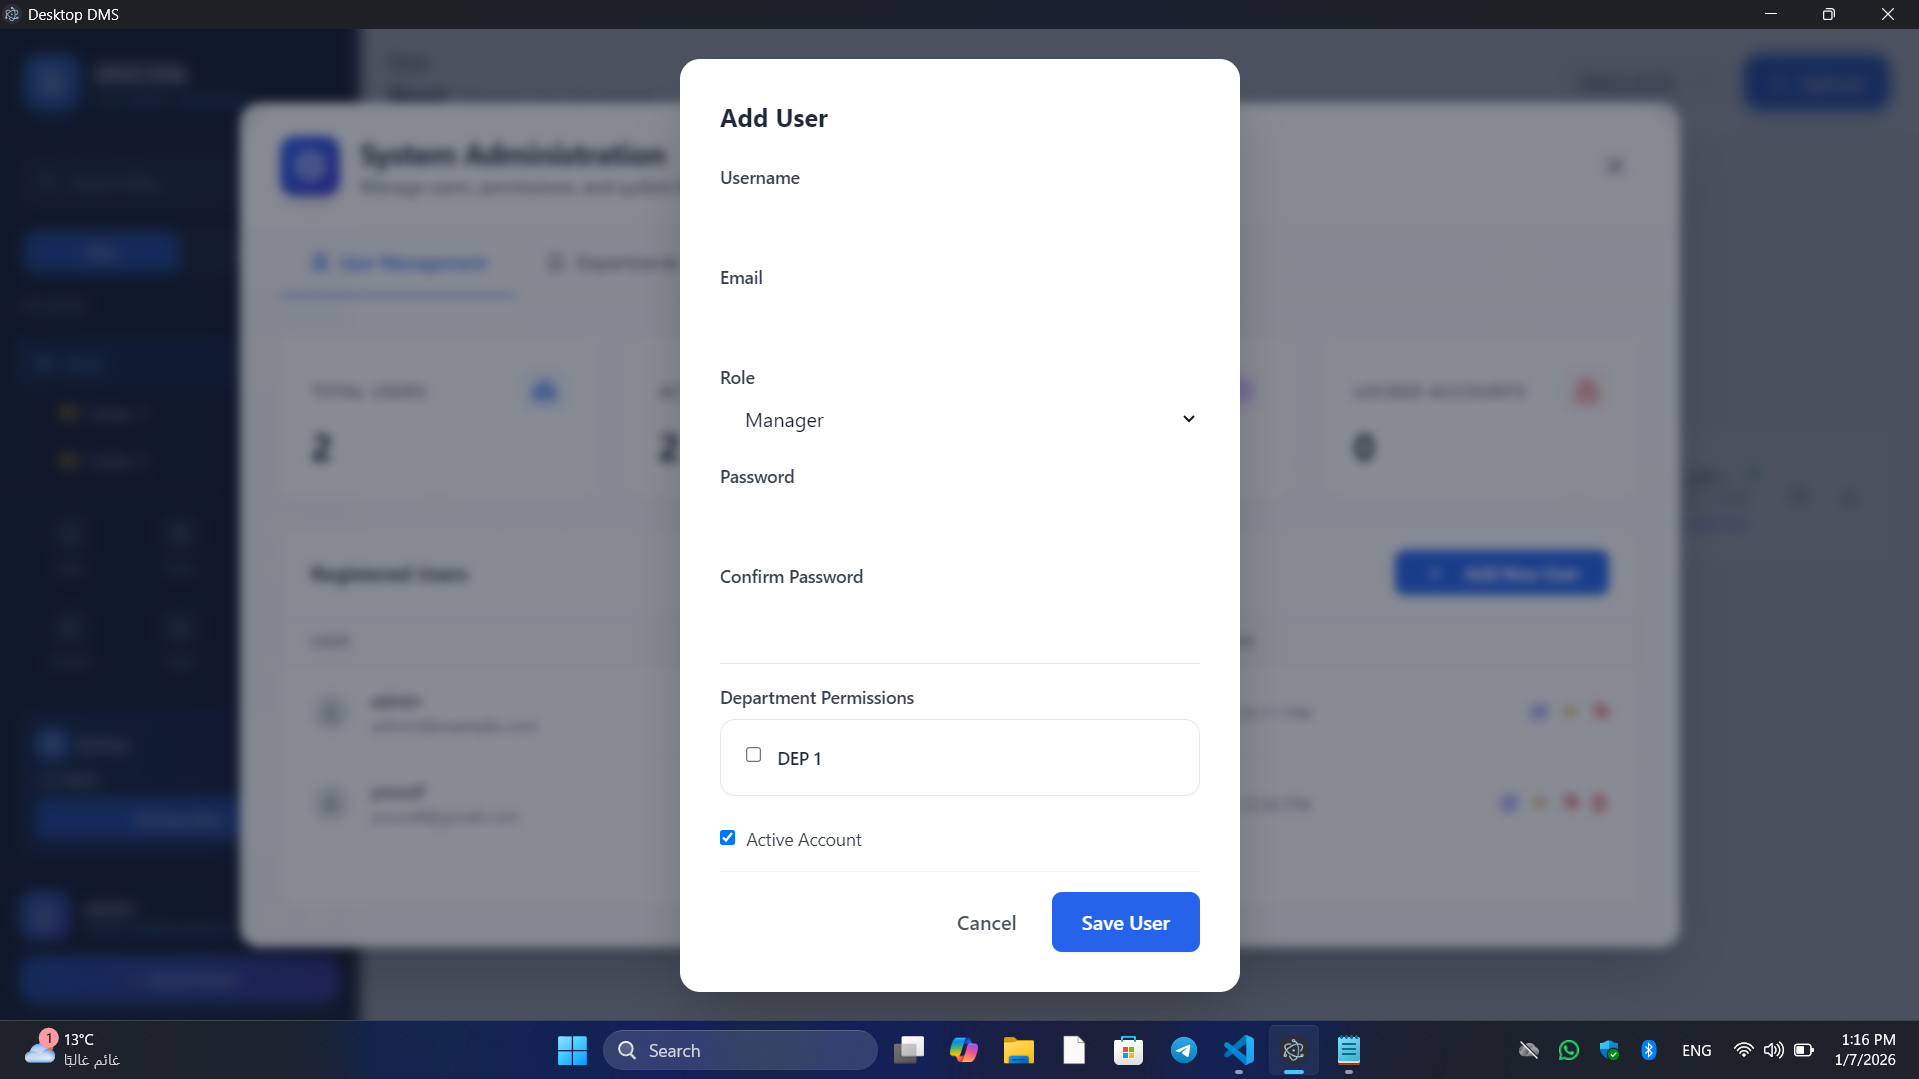Launch Telegram from the taskbar
This screenshot has width=1919, height=1079.
point(1184,1050)
